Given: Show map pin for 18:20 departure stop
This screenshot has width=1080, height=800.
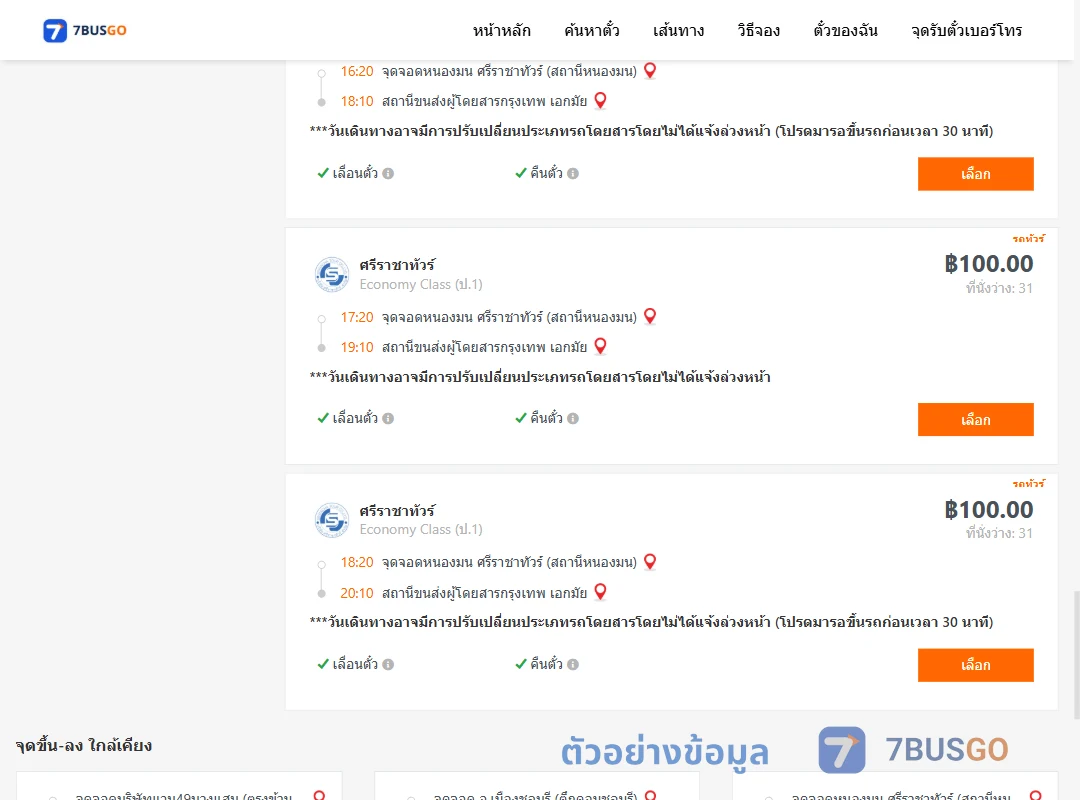Looking at the screenshot, I should pyautogui.click(x=650, y=562).
